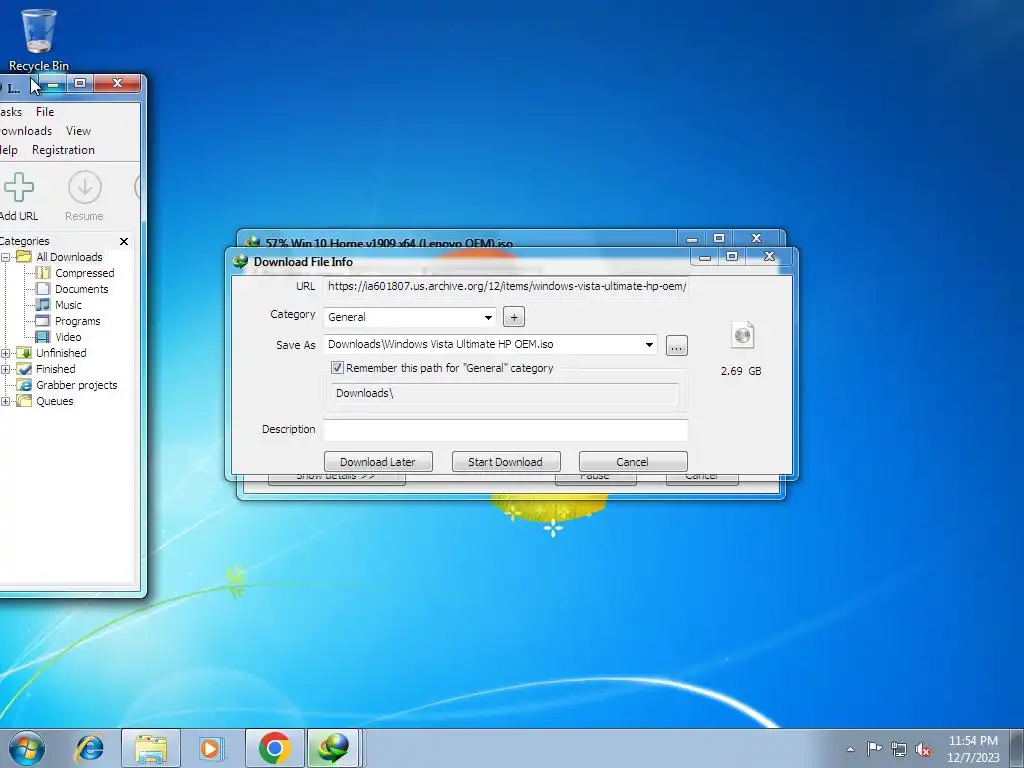
Task: Open Windows Media Player taskbar icon
Action: pyautogui.click(x=212, y=748)
